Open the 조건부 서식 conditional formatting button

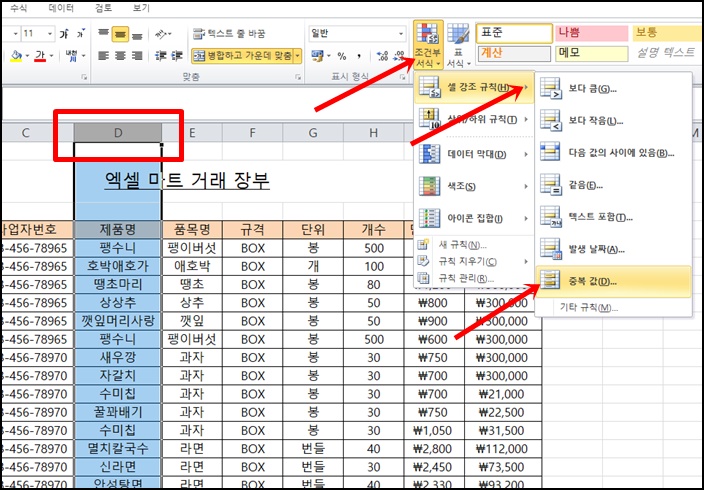tap(428, 45)
